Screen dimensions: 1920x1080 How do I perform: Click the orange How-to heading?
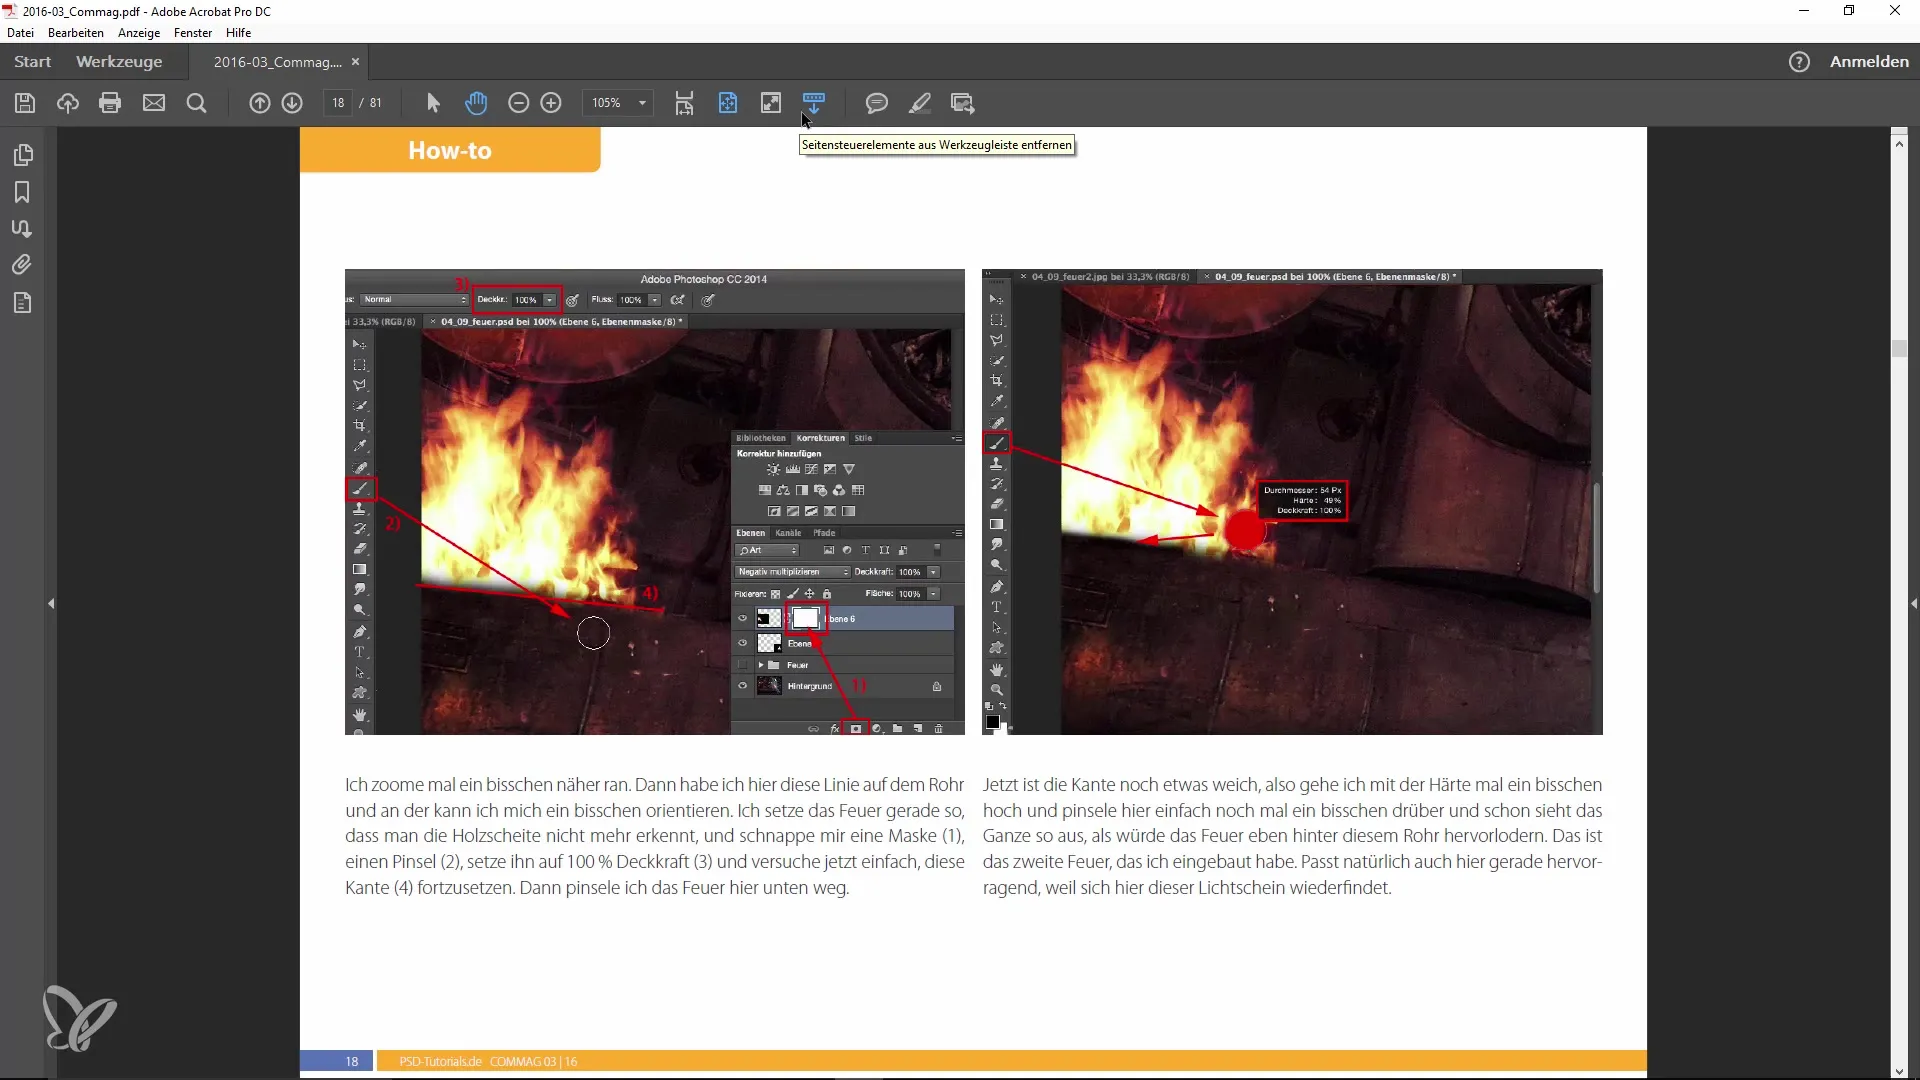tap(450, 150)
